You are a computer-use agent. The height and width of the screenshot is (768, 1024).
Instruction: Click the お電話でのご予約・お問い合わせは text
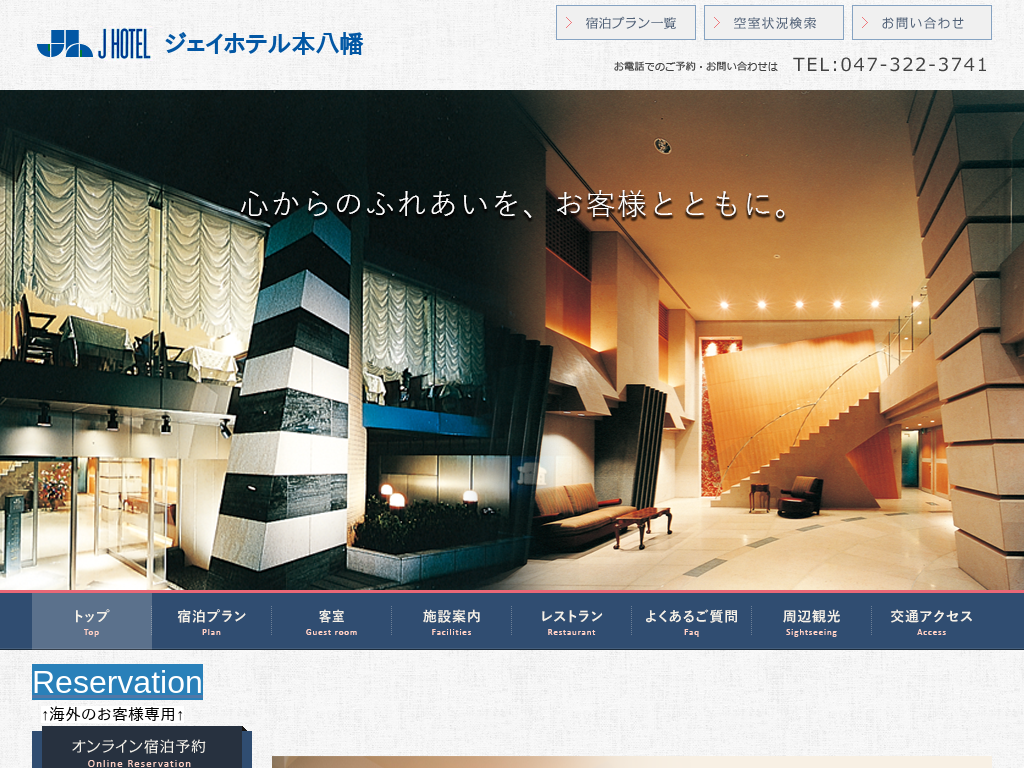(696, 67)
